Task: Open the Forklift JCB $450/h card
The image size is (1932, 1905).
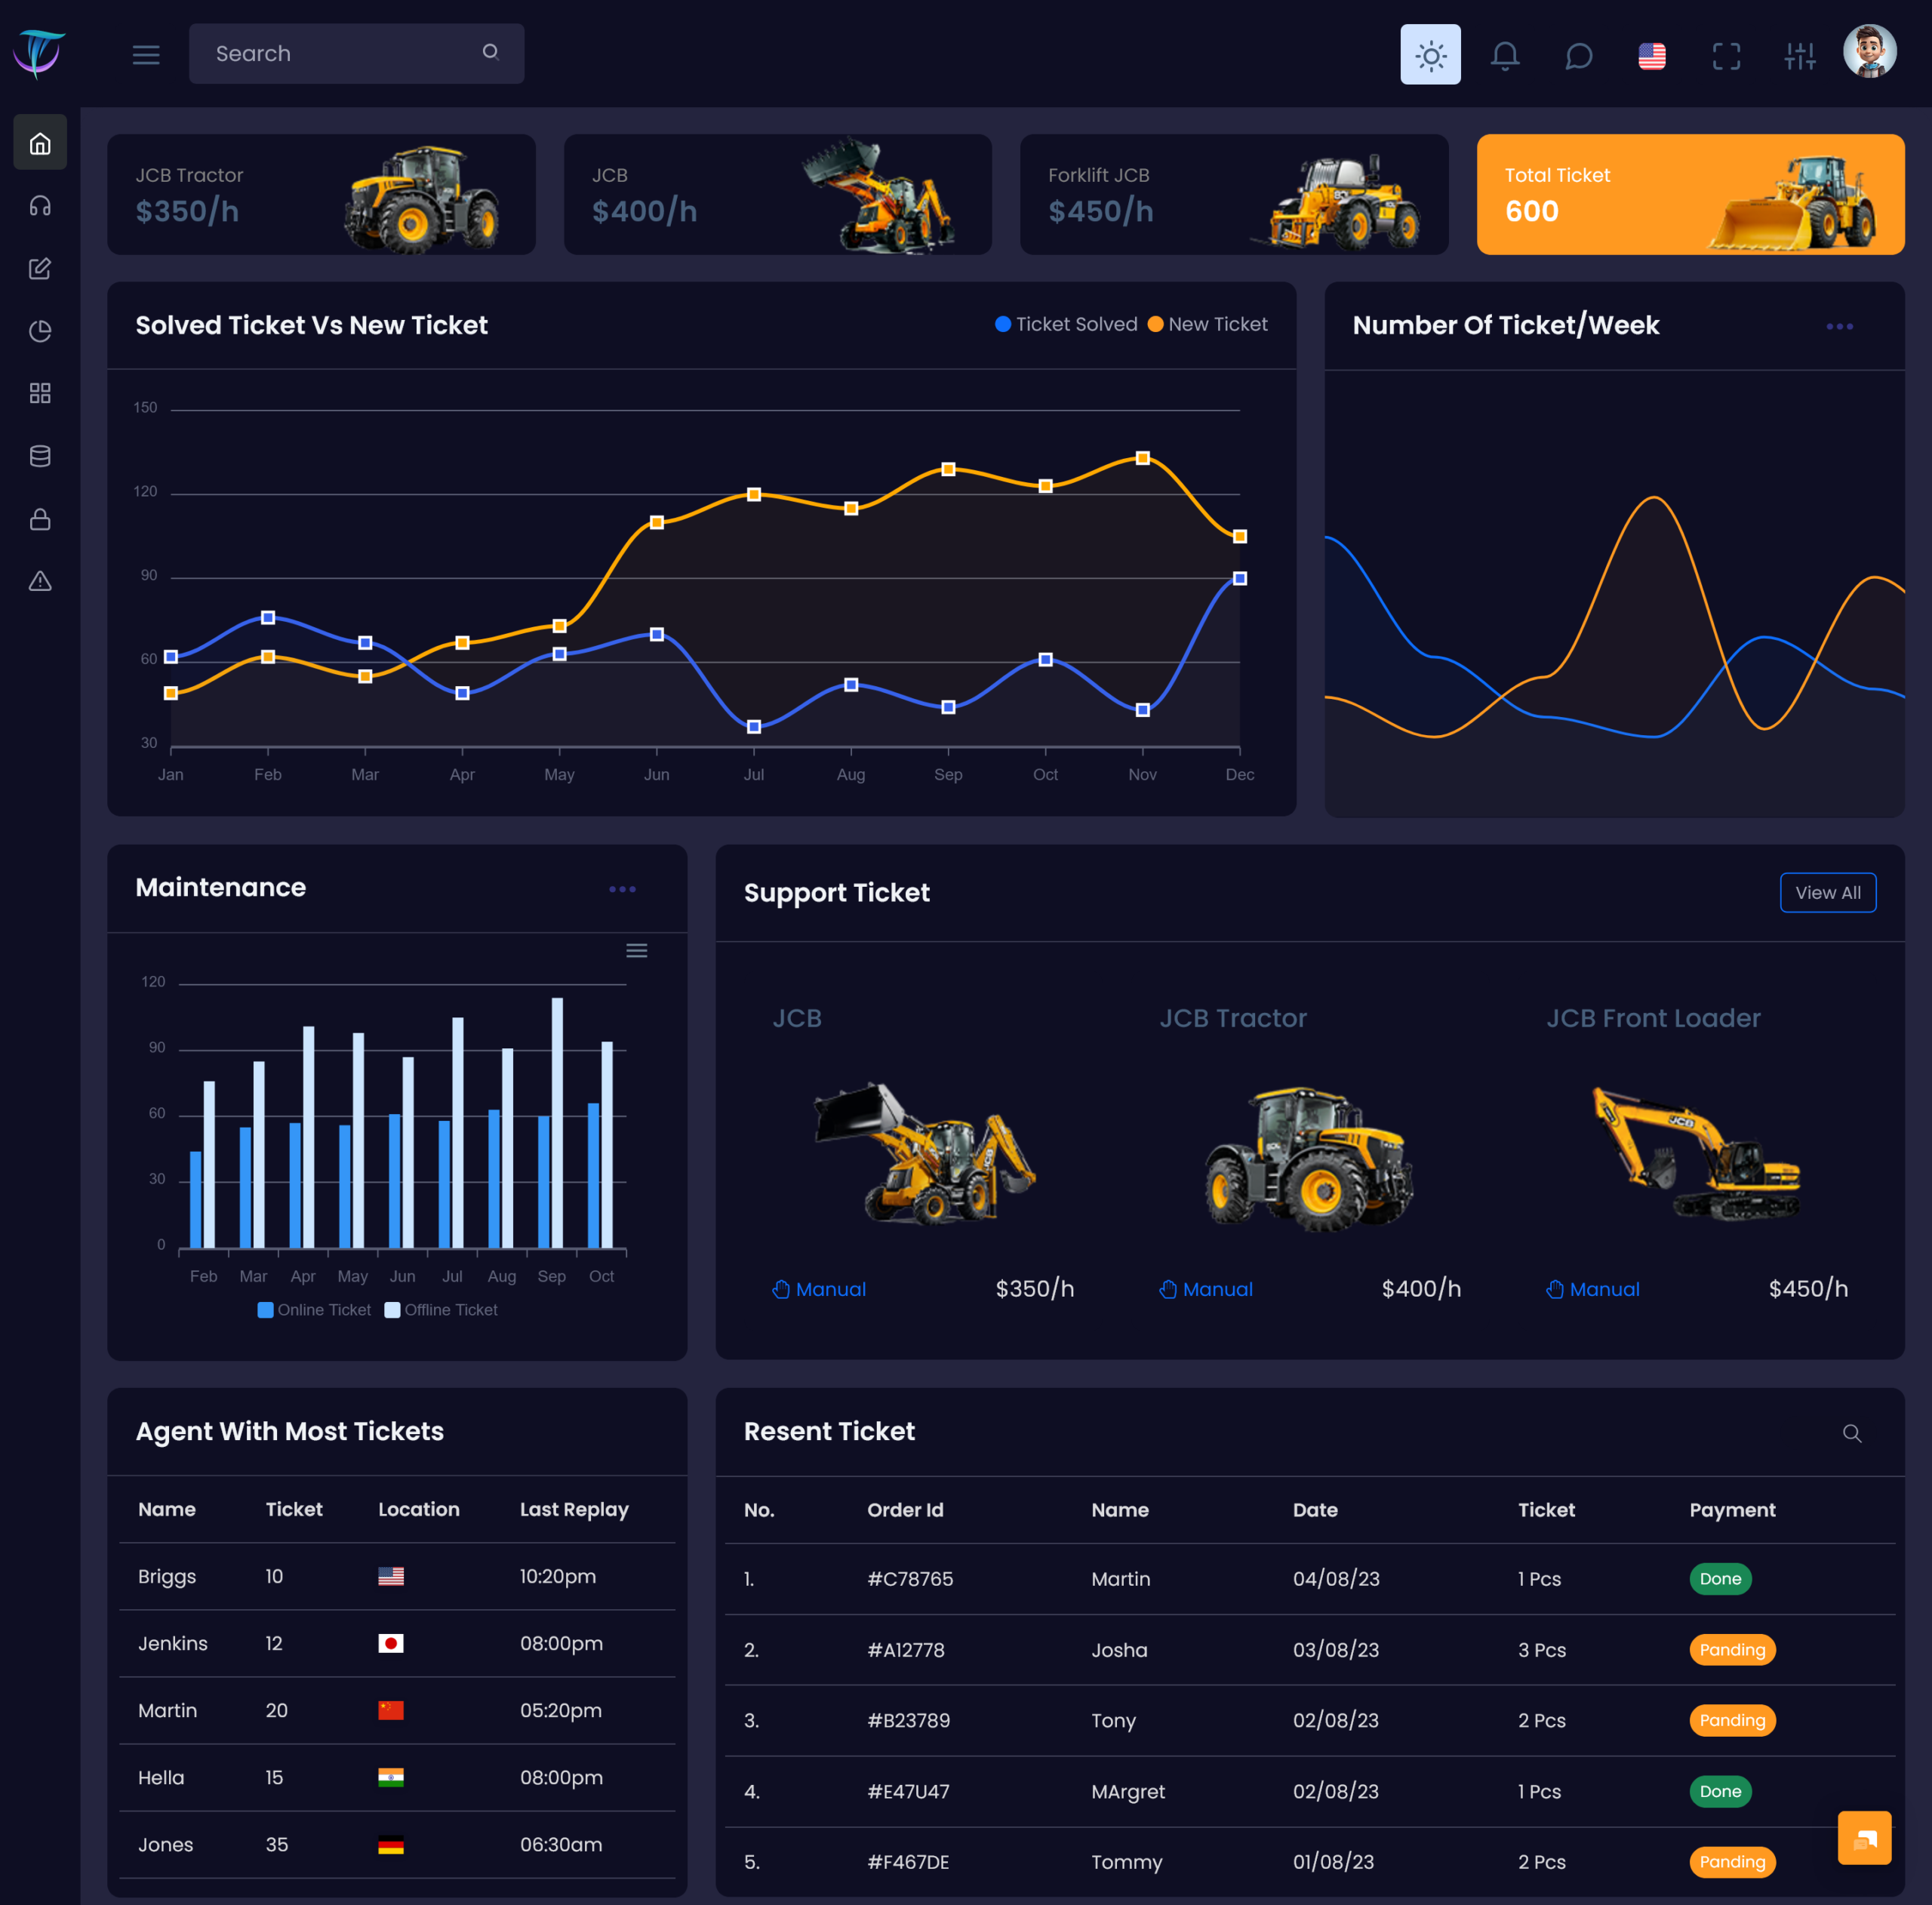Action: click(1234, 194)
